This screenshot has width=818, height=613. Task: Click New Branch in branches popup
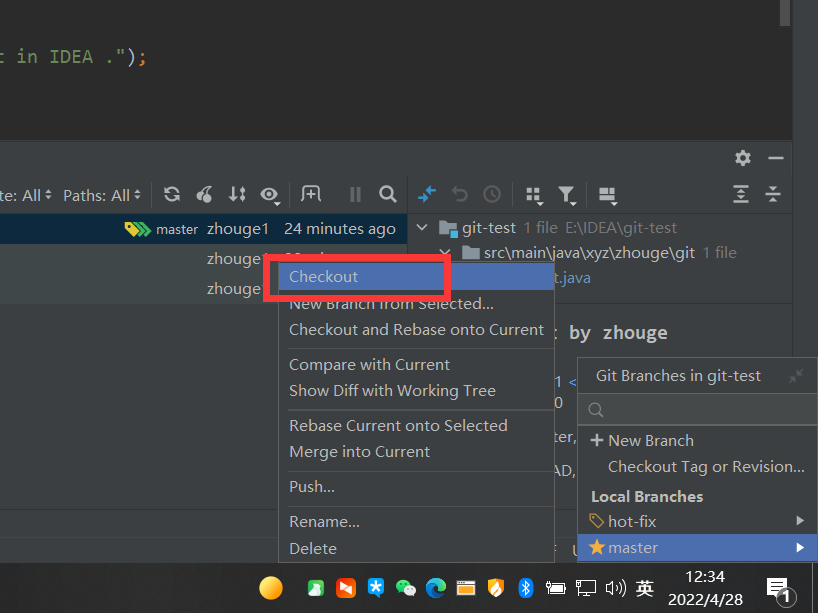(697, 440)
